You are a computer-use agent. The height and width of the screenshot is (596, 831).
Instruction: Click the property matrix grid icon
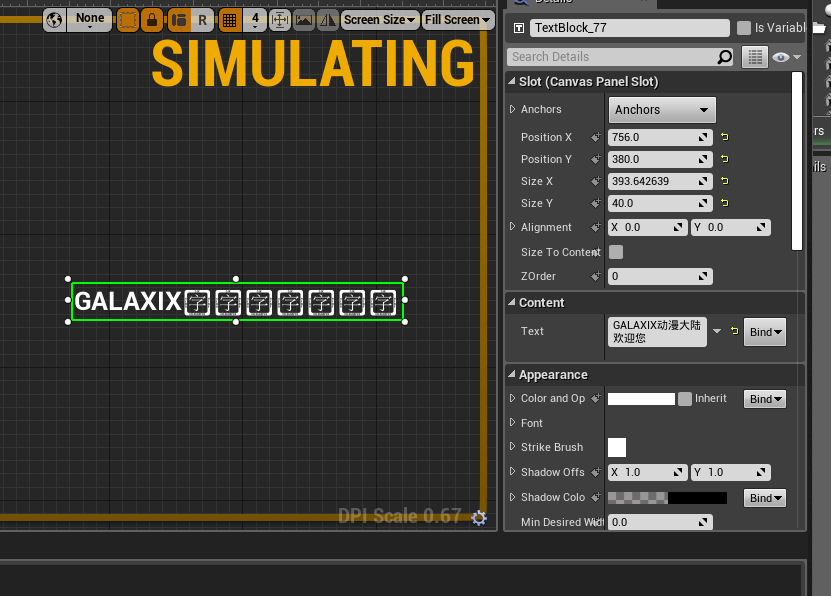tap(755, 57)
